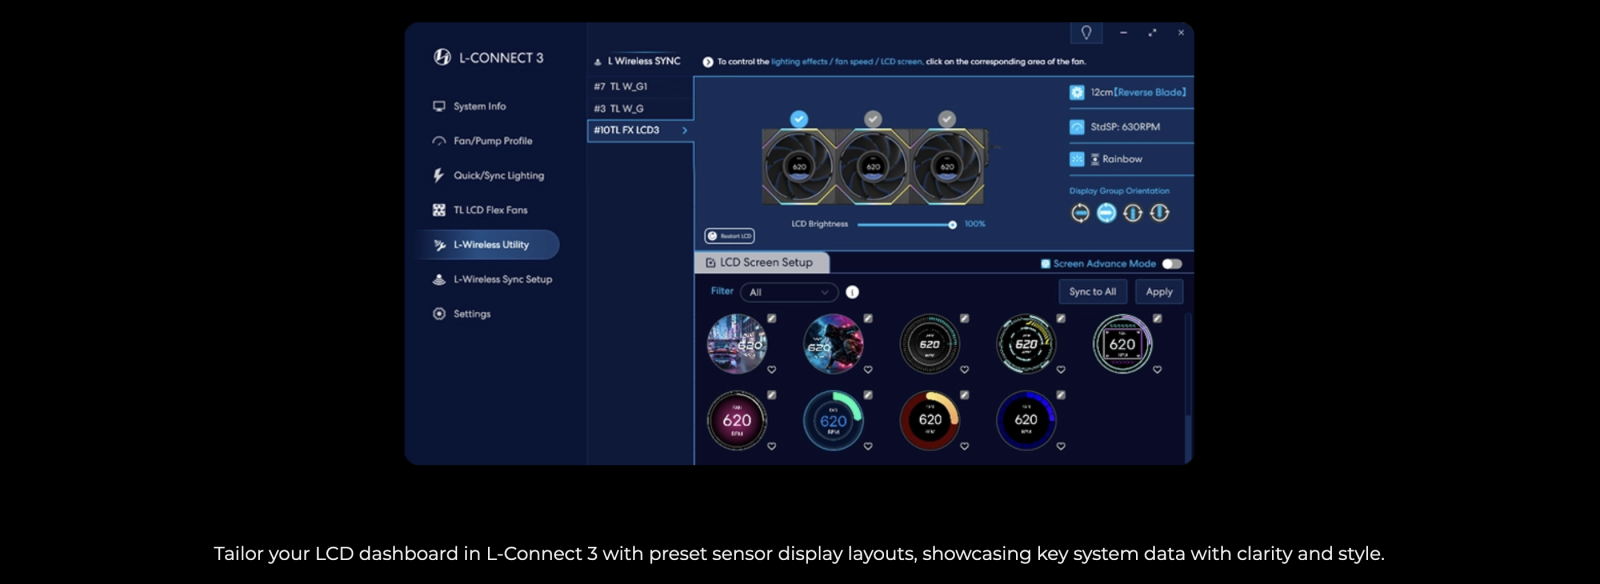Select the highlighted second orientation icon
Screen dimensions: 1600x584
[1106, 212]
